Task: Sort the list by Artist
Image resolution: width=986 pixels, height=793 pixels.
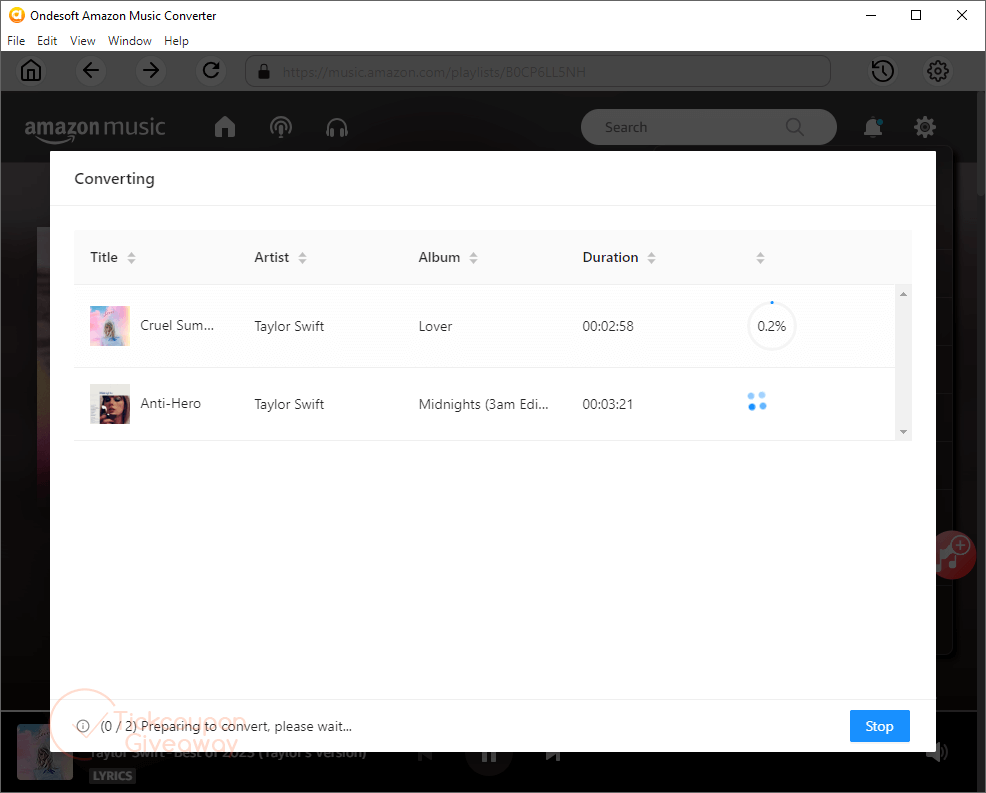Action: pos(302,257)
